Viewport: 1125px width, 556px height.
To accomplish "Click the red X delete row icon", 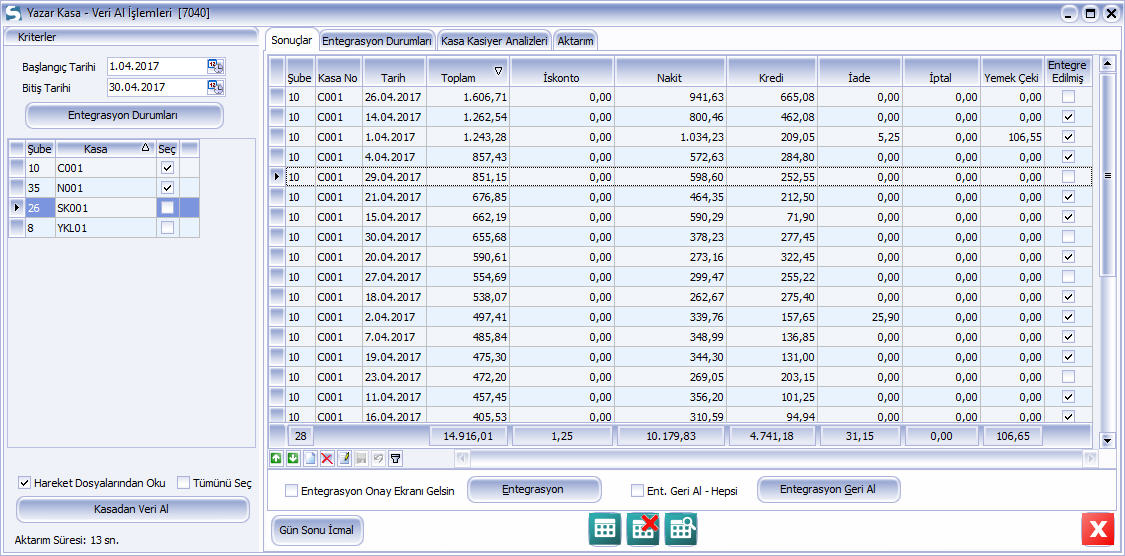I will coord(326,458).
